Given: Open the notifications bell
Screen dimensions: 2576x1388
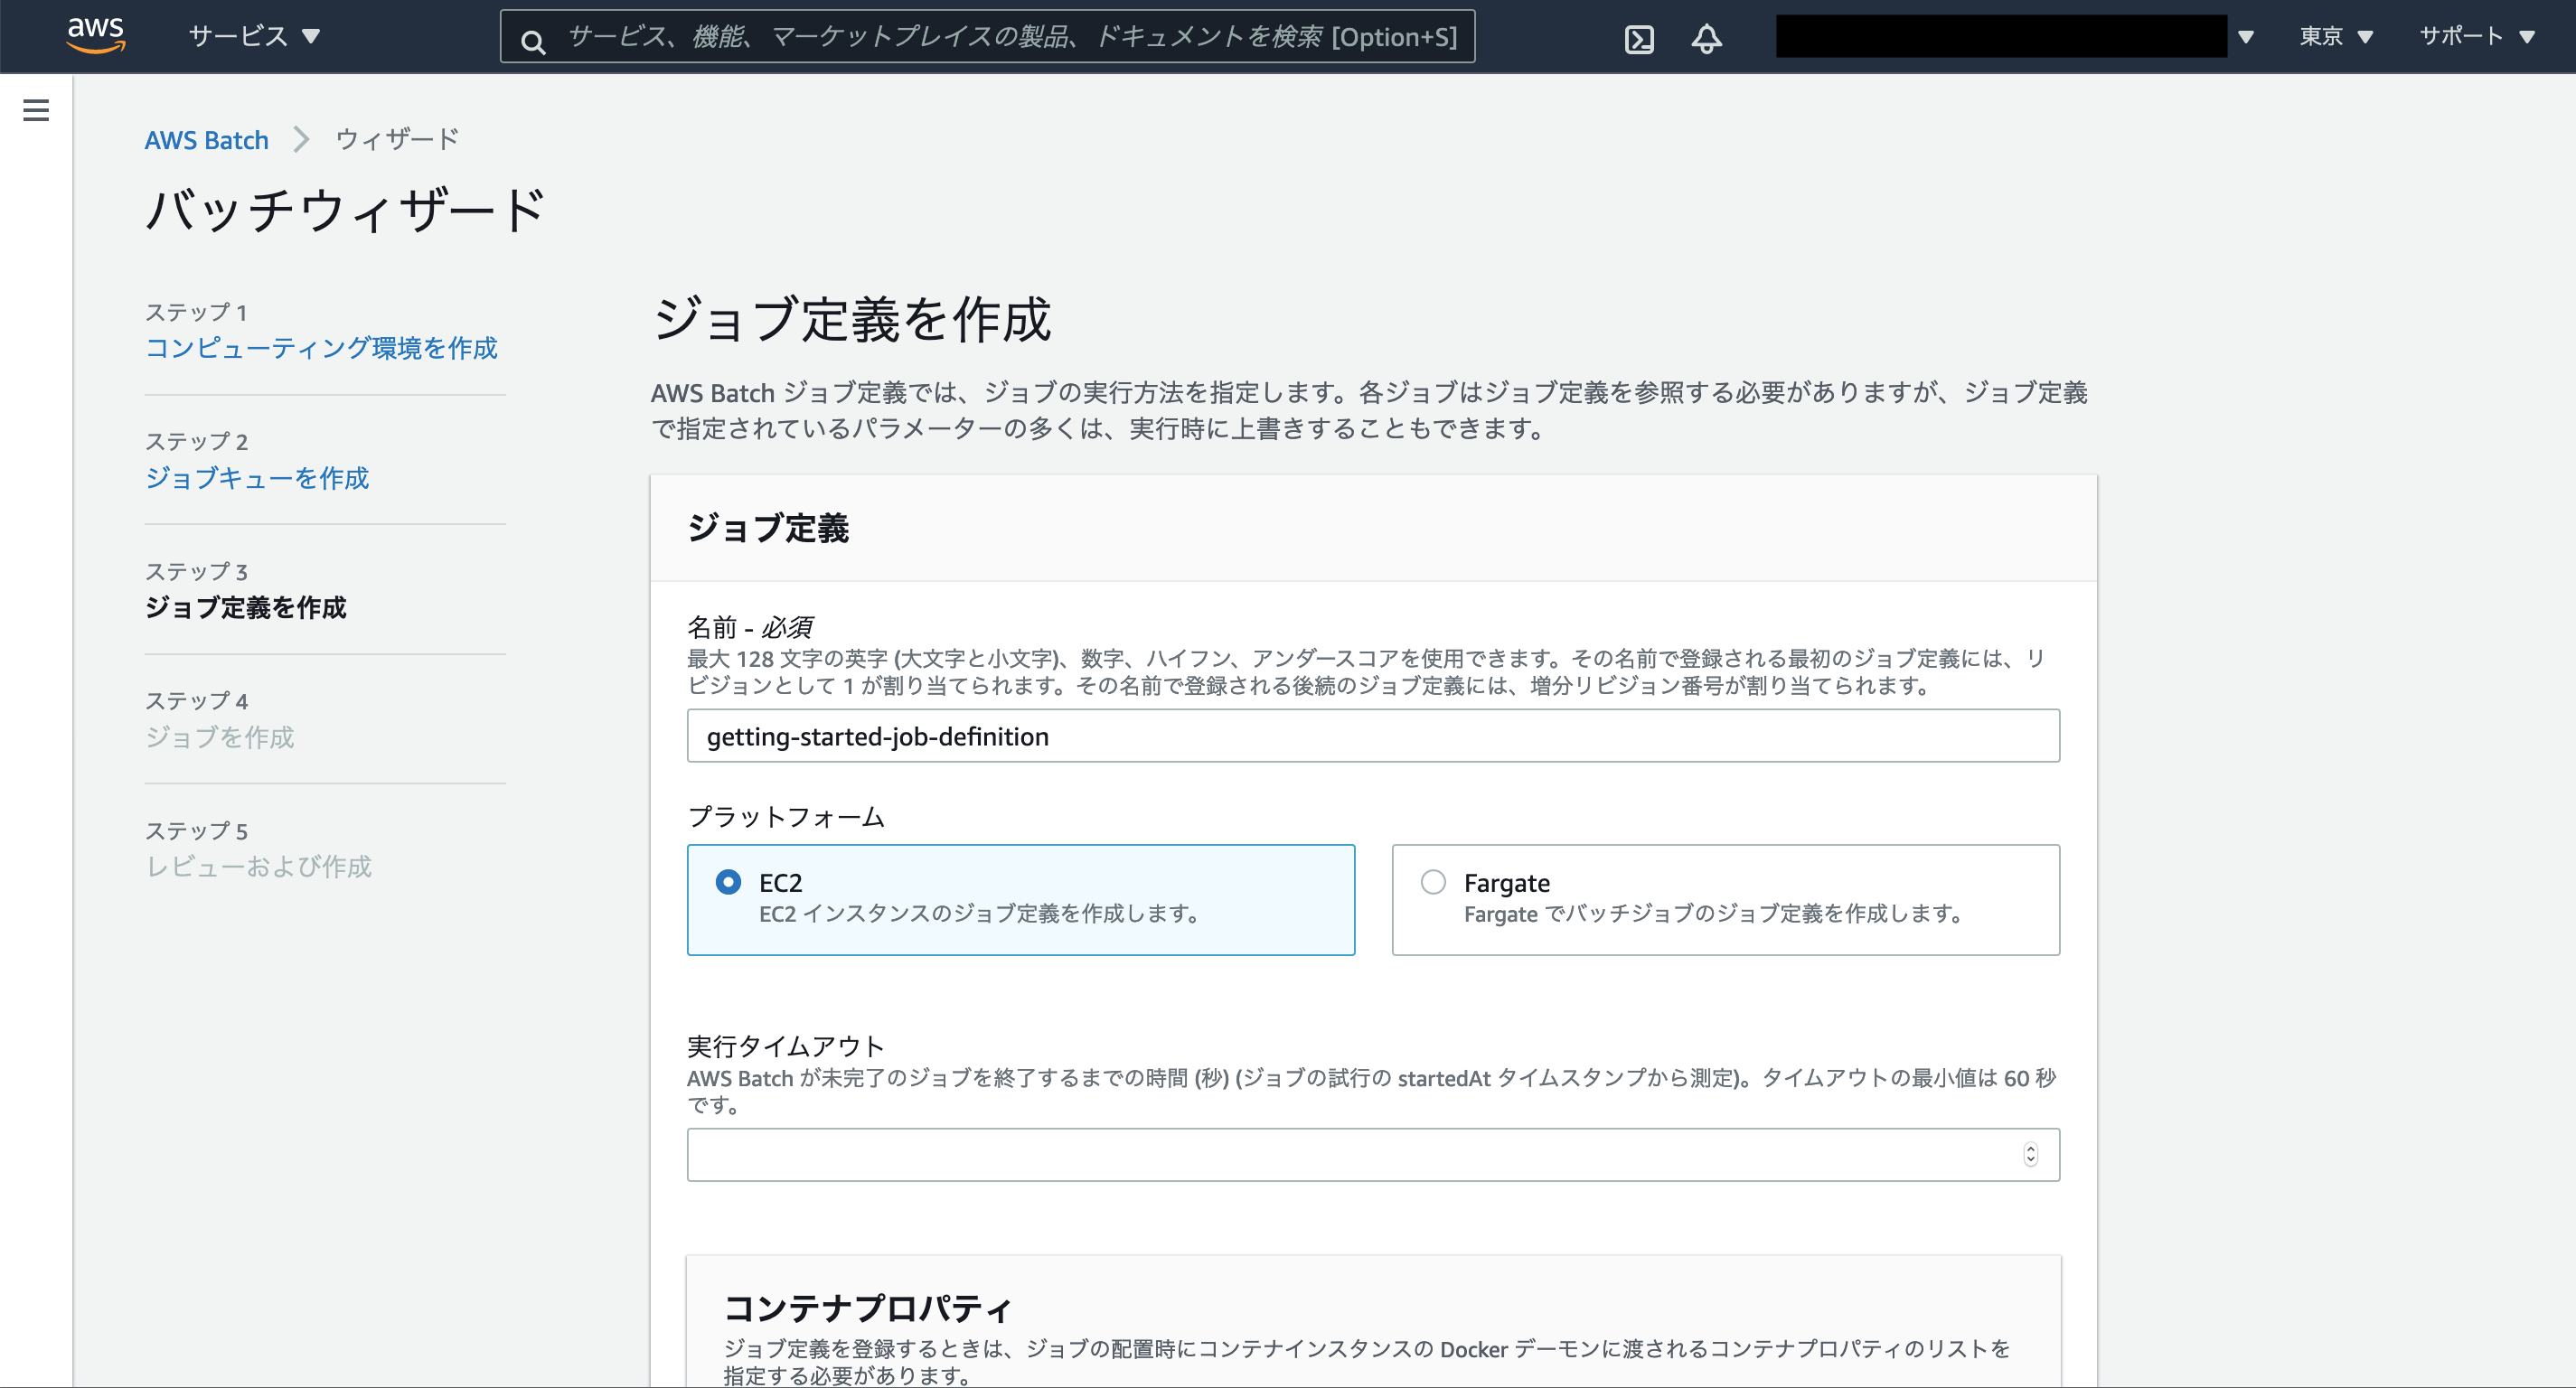Looking at the screenshot, I should (x=1706, y=39).
